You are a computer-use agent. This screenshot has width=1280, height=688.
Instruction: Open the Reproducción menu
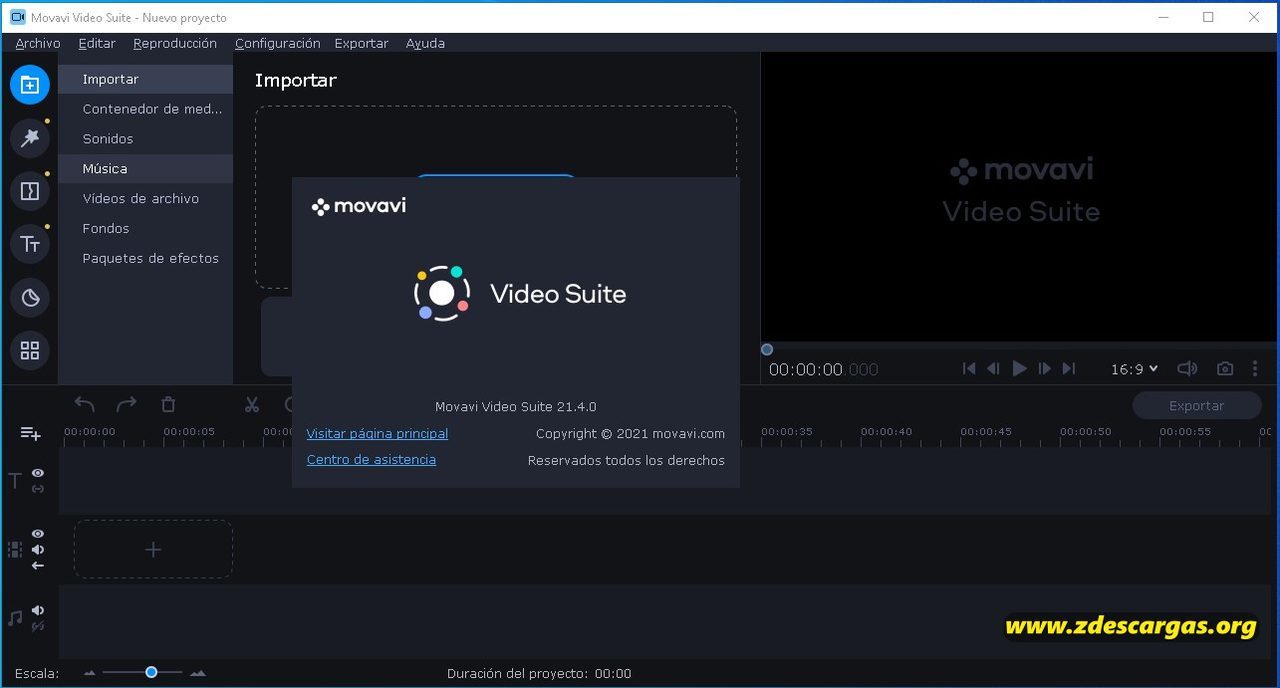[x=175, y=43]
